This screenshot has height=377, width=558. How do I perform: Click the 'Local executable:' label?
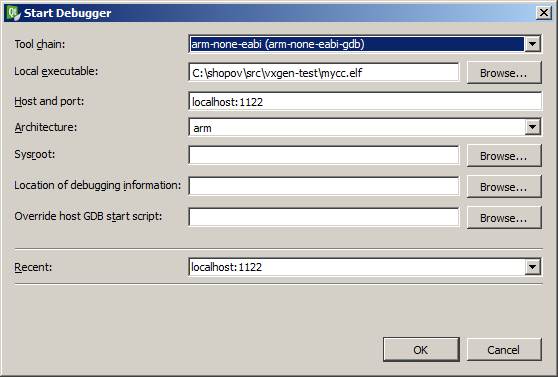(x=56, y=71)
